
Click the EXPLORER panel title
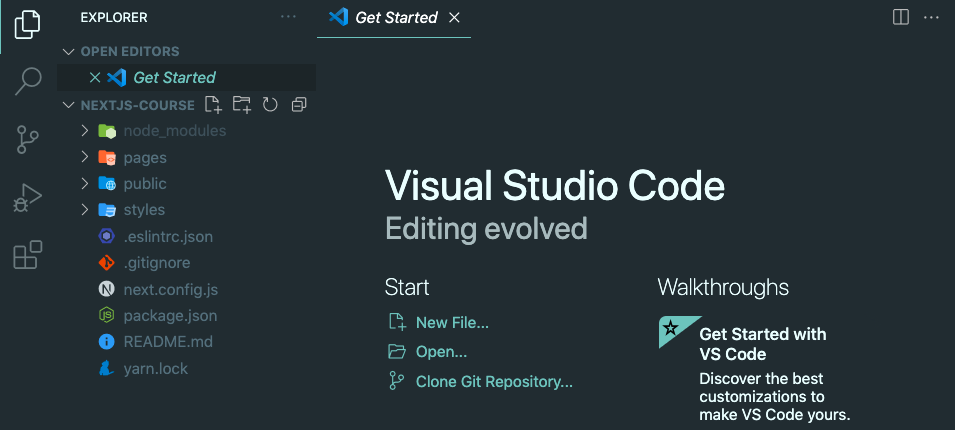(114, 18)
